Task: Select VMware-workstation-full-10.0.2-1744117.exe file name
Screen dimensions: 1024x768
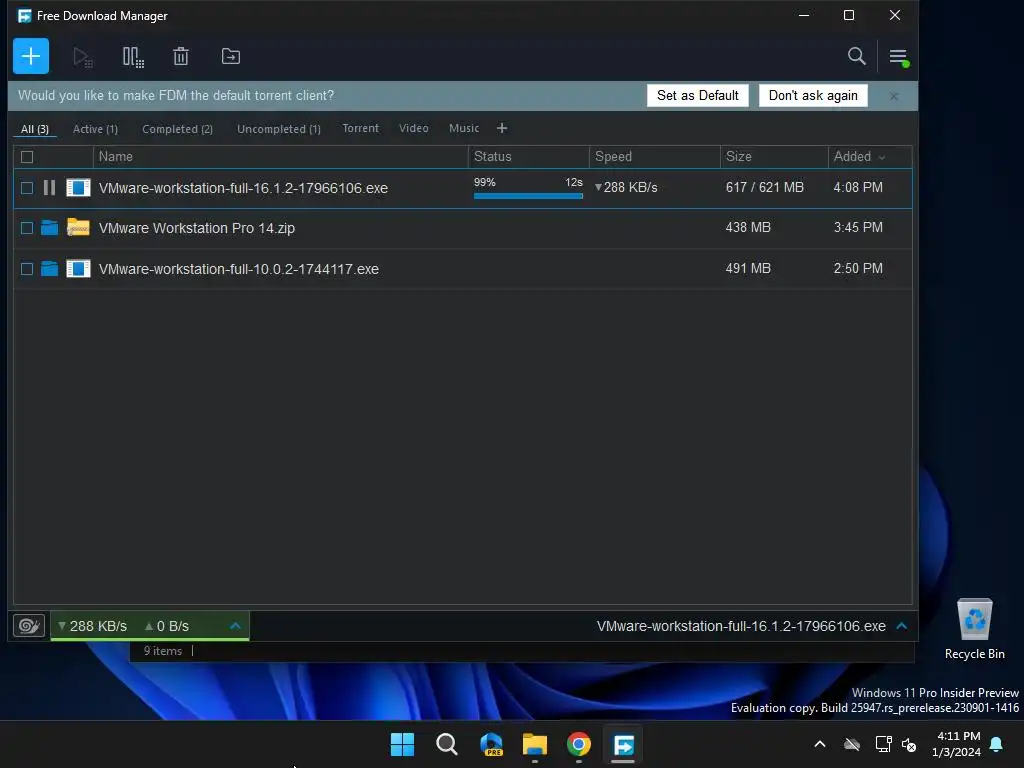Action: [238, 269]
